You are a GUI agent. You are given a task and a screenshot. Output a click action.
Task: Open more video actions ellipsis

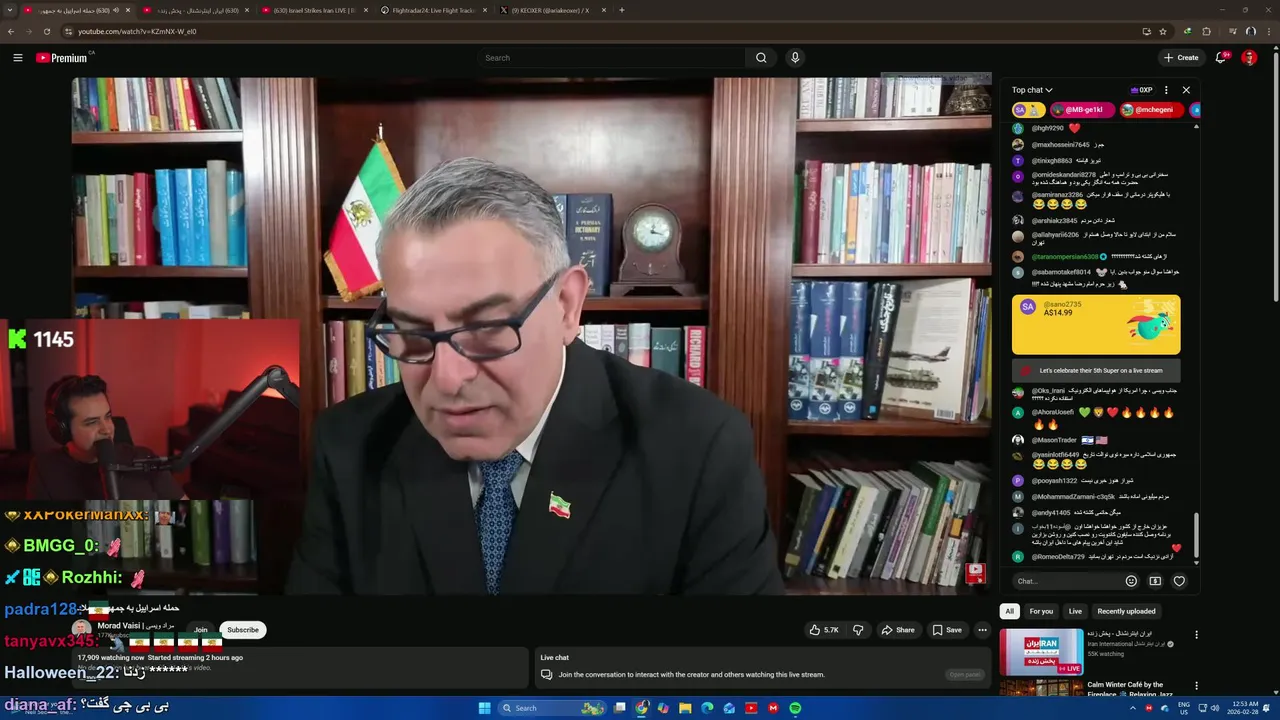pyautogui.click(x=982, y=630)
